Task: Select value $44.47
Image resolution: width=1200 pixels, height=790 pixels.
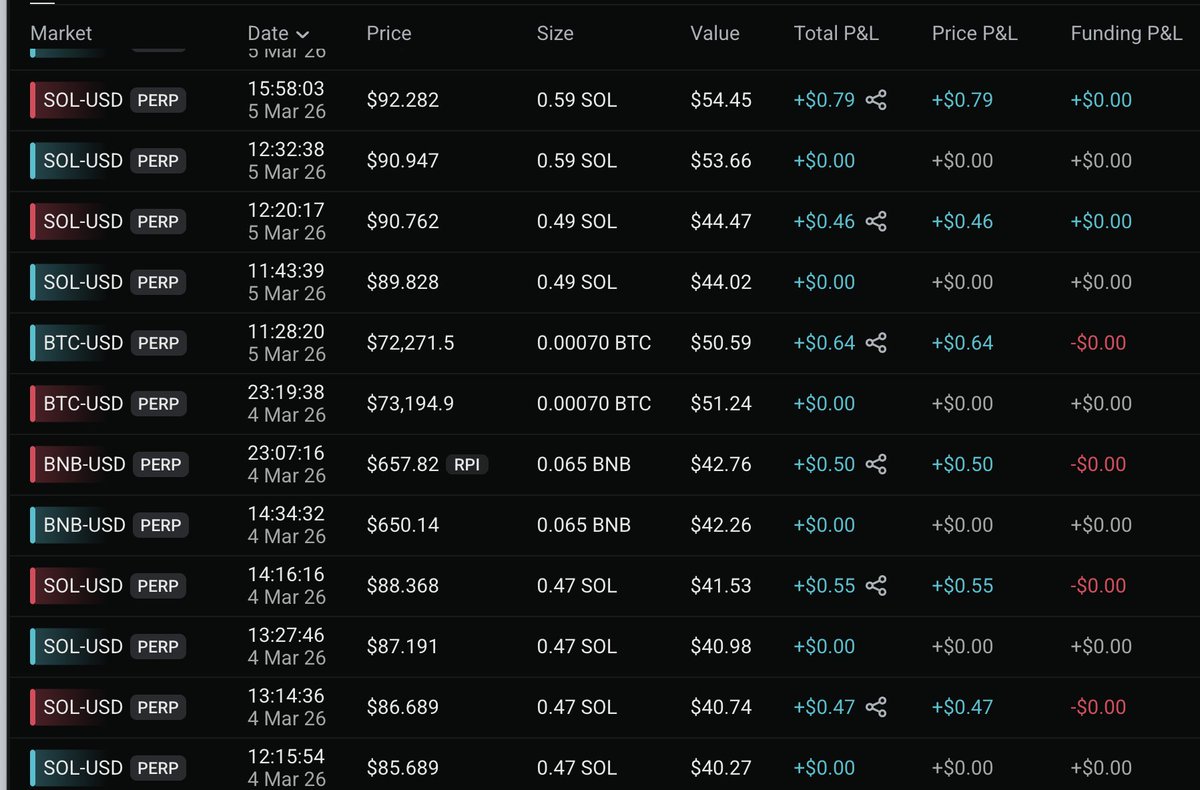Action: pos(721,221)
